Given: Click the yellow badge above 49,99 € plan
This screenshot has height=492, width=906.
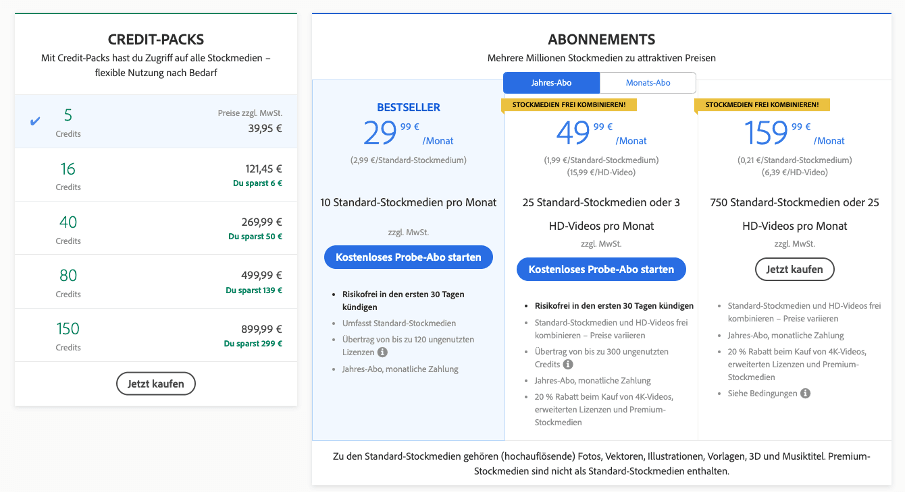Looking at the screenshot, I should click(569, 104).
